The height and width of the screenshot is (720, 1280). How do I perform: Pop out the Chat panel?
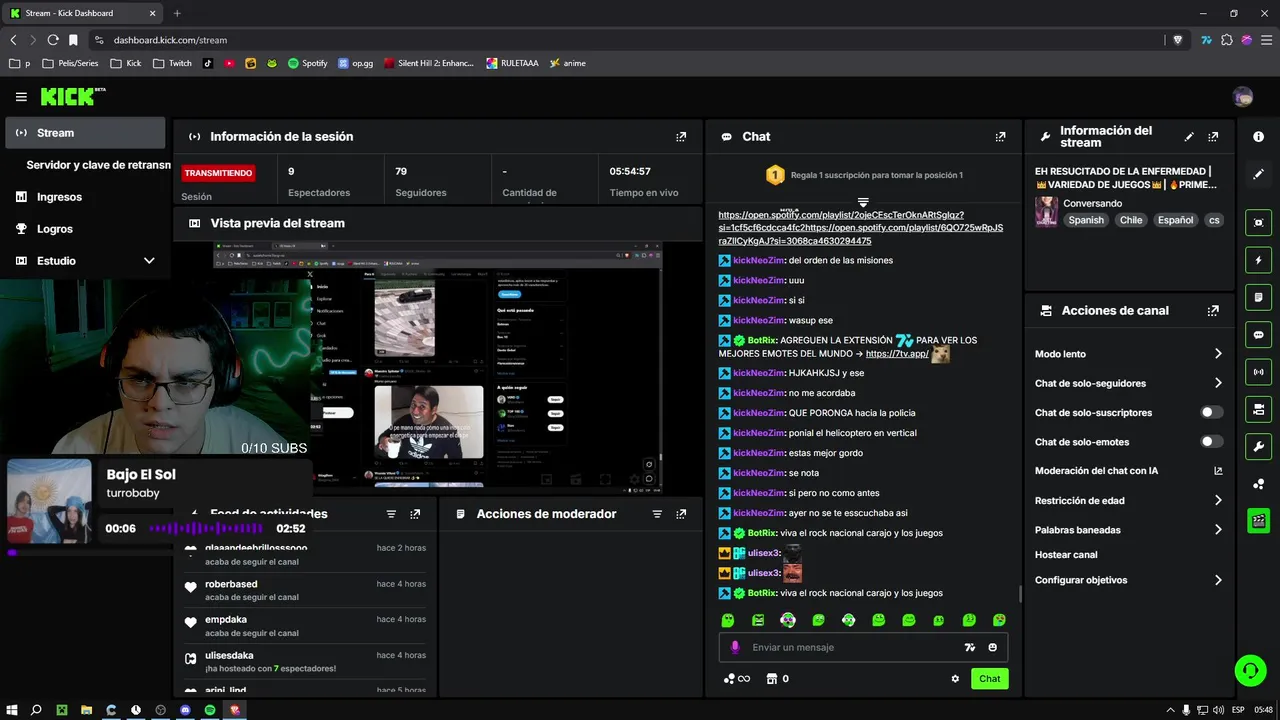1000,137
